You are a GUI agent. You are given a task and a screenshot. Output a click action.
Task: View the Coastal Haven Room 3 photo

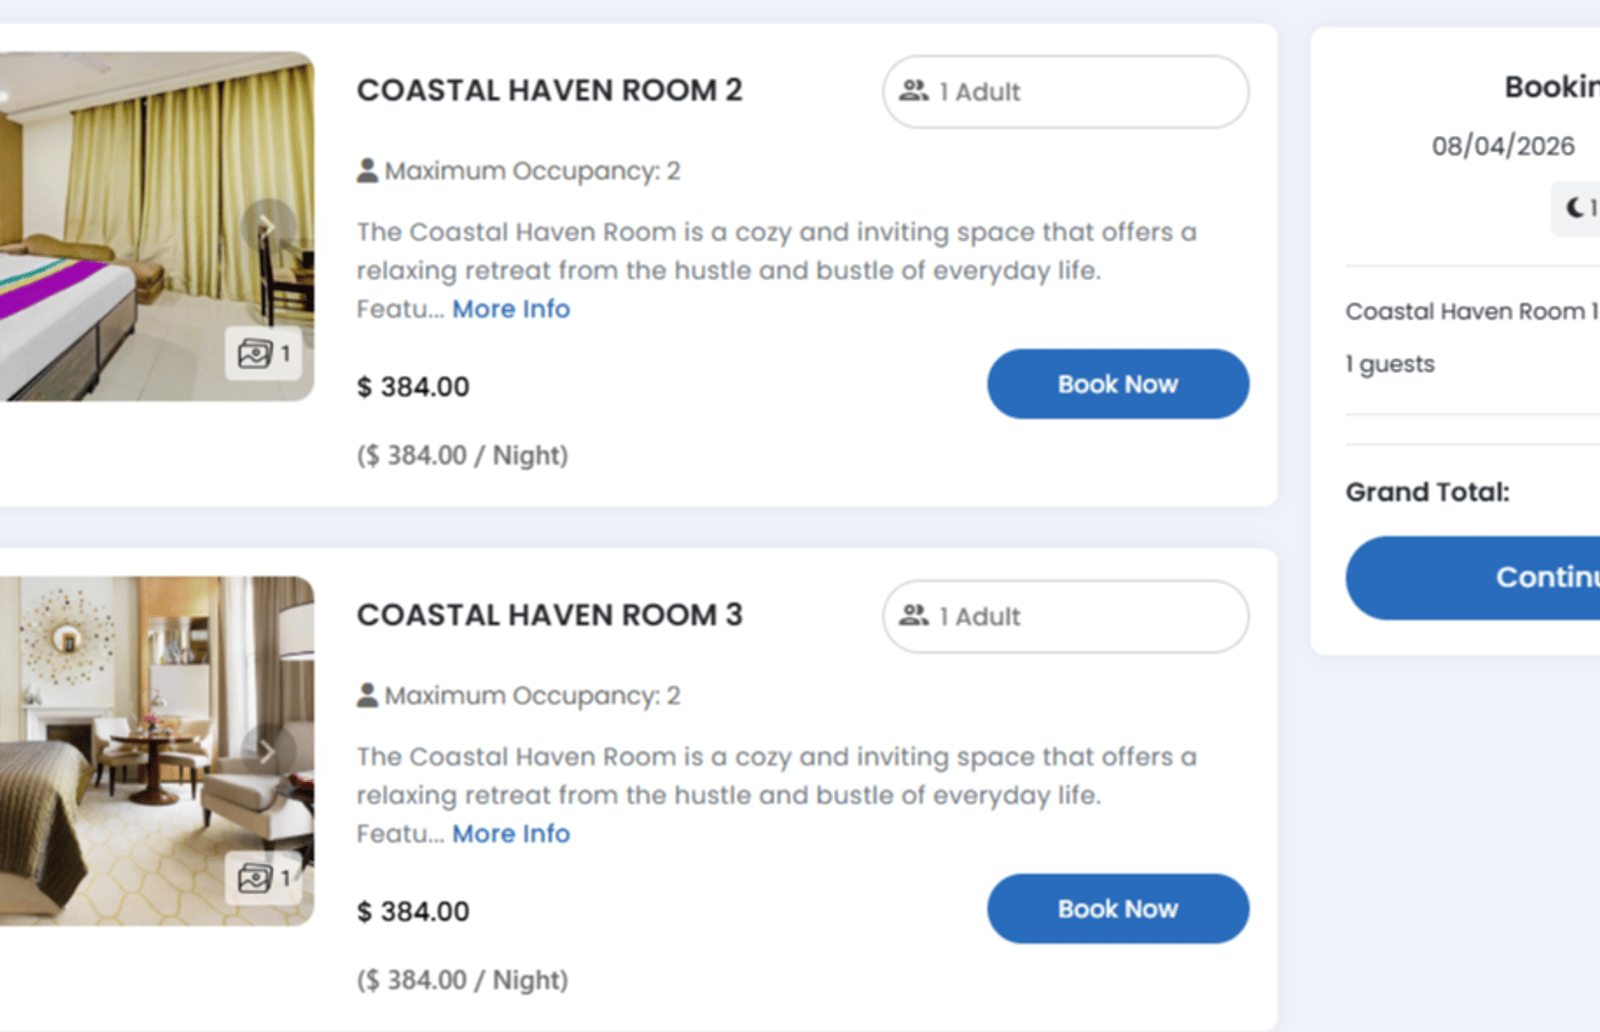(x=157, y=751)
